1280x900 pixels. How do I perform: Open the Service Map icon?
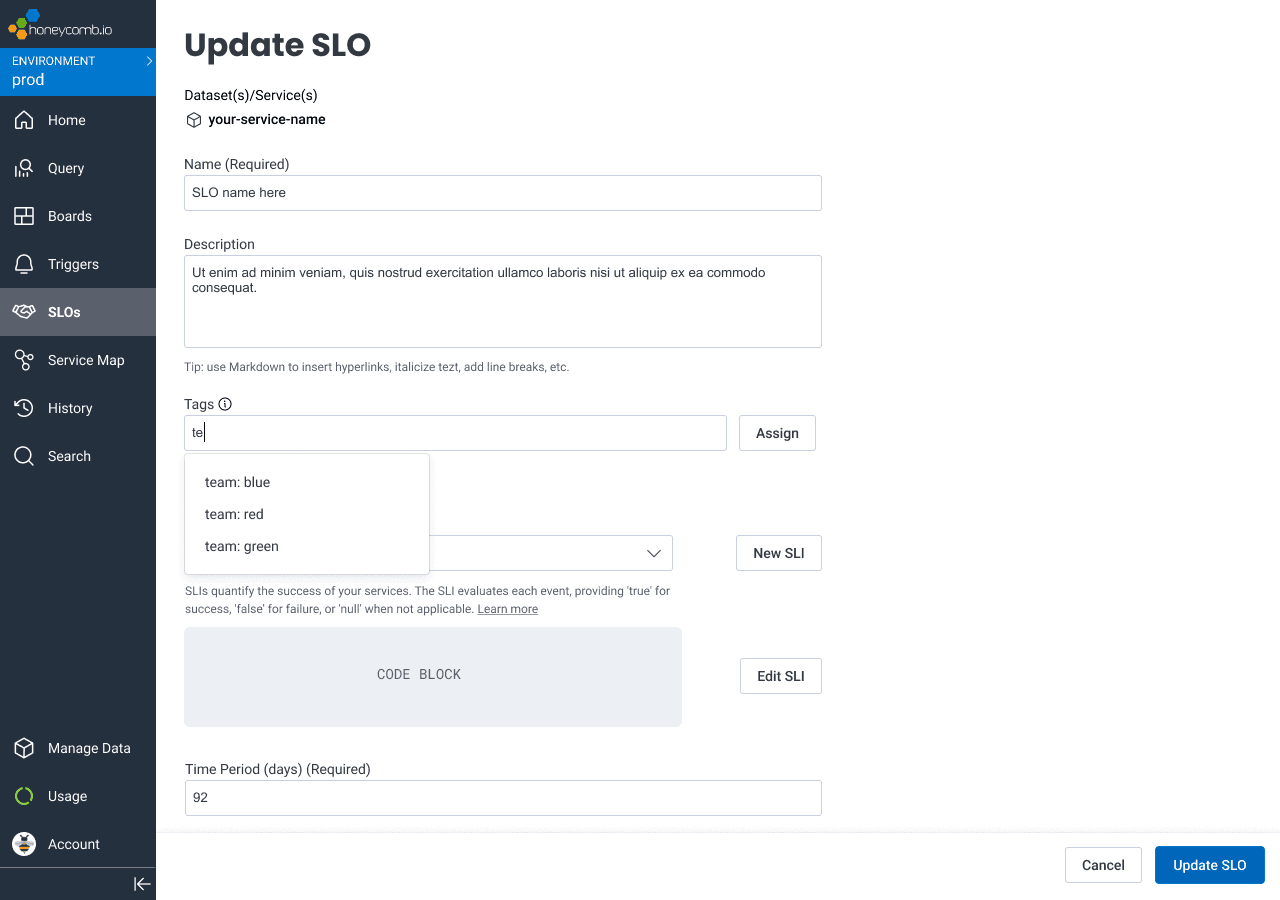(24, 359)
